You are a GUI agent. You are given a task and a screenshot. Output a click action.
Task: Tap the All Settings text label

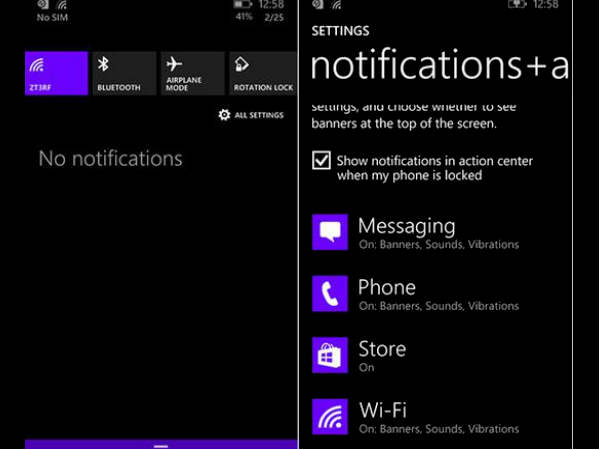[259, 115]
